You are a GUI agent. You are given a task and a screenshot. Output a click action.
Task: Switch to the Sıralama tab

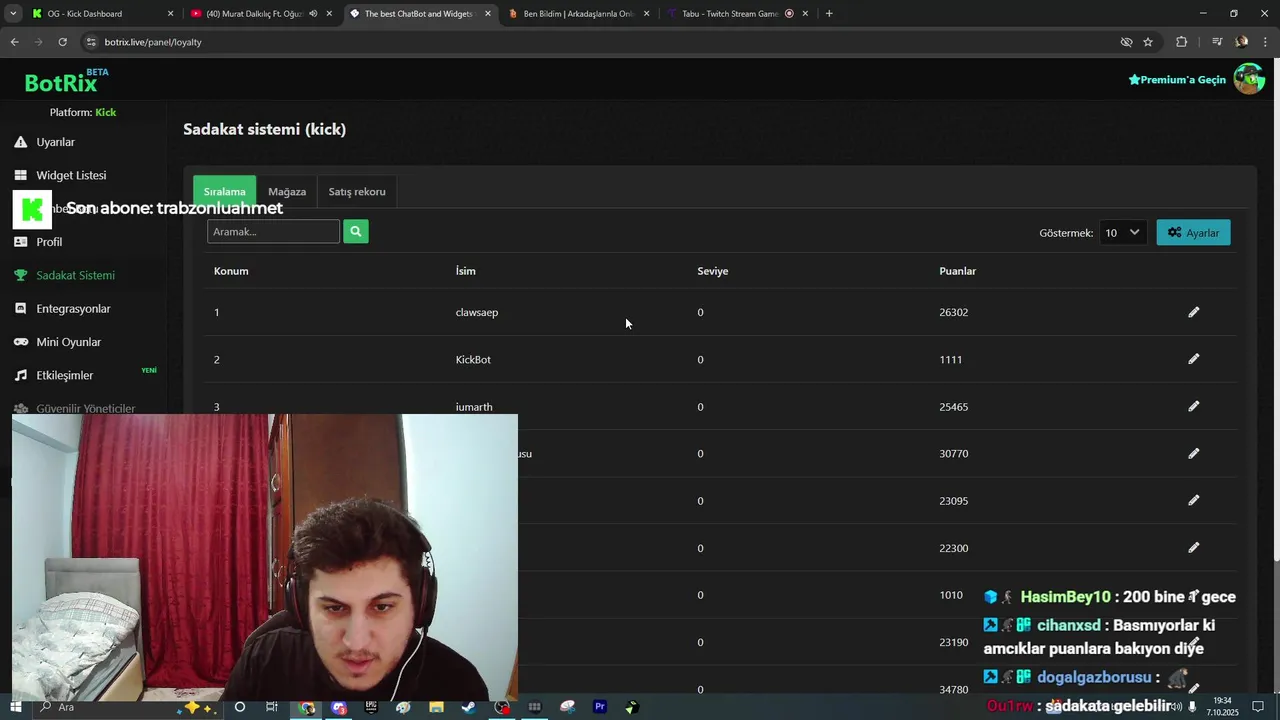(225, 191)
